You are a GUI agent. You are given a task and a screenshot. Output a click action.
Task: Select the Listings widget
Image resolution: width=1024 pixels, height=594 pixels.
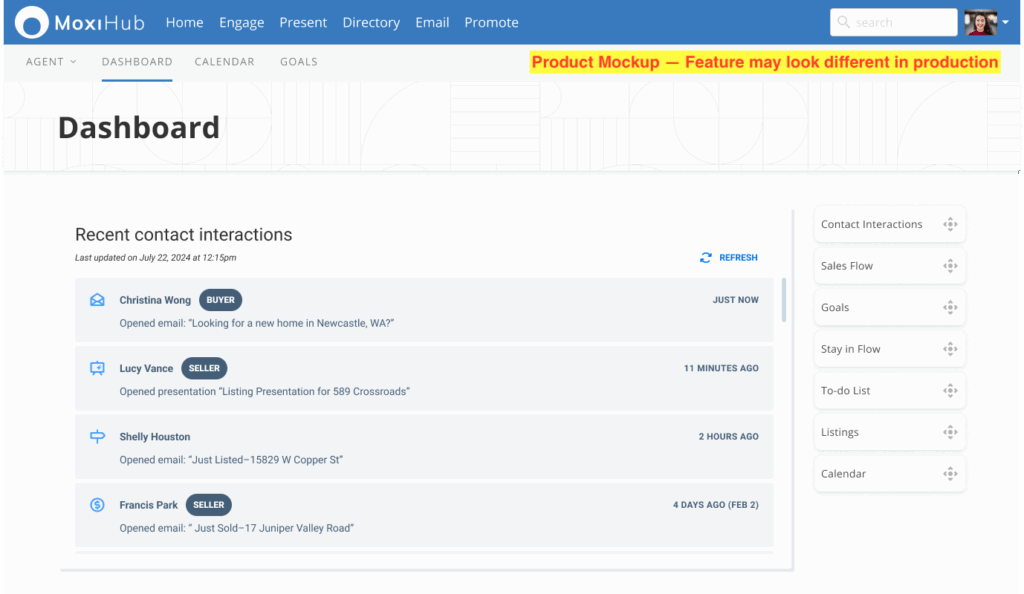click(889, 432)
